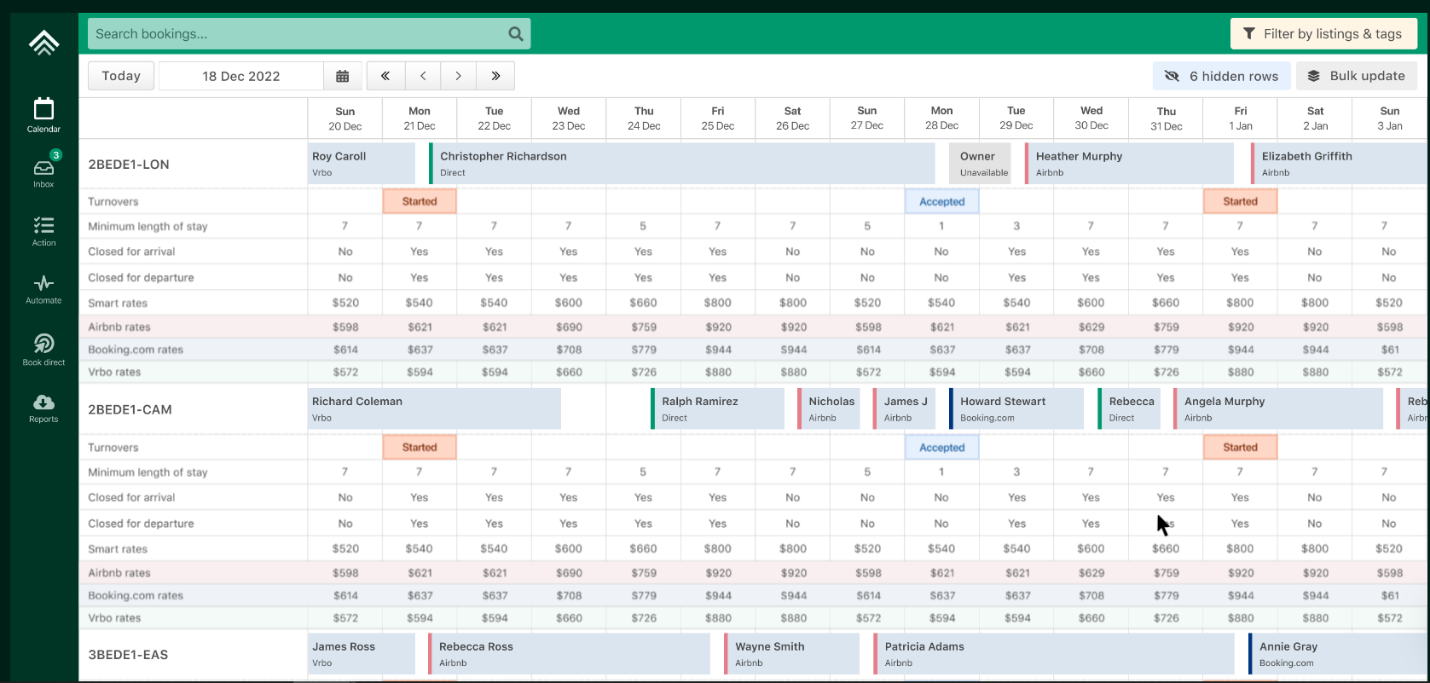Open Patricia Adams Airbnb booking
This screenshot has height=683, width=1430.
coord(1054,654)
